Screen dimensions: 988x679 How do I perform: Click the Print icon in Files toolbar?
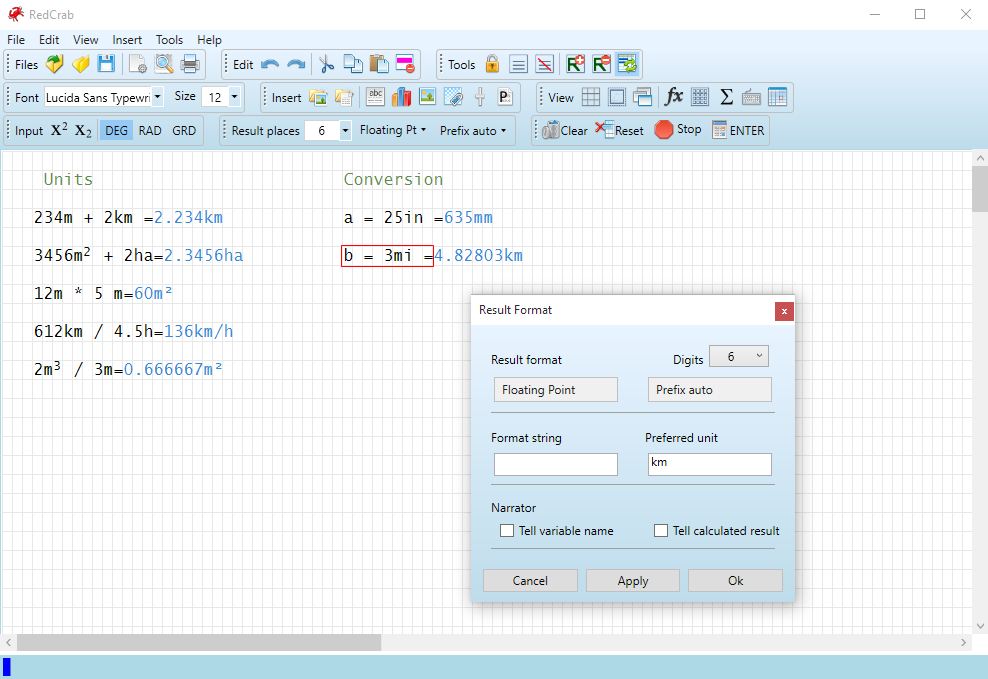(190, 64)
